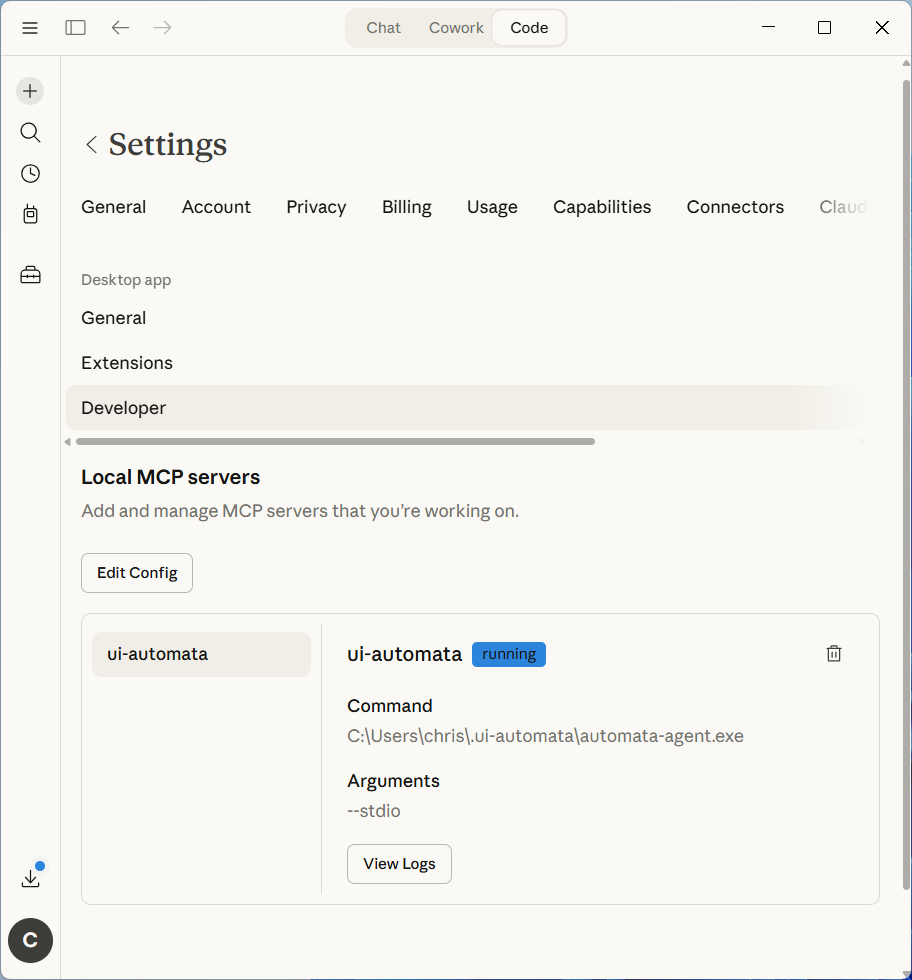Image resolution: width=912 pixels, height=980 pixels.
Task: Open the search magnifier icon
Action: point(30,132)
